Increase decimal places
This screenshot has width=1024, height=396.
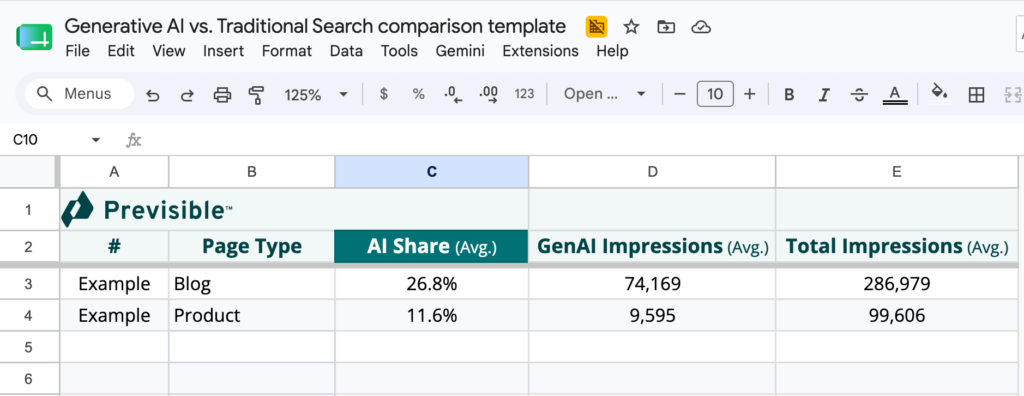pyautogui.click(x=488, y=95)
